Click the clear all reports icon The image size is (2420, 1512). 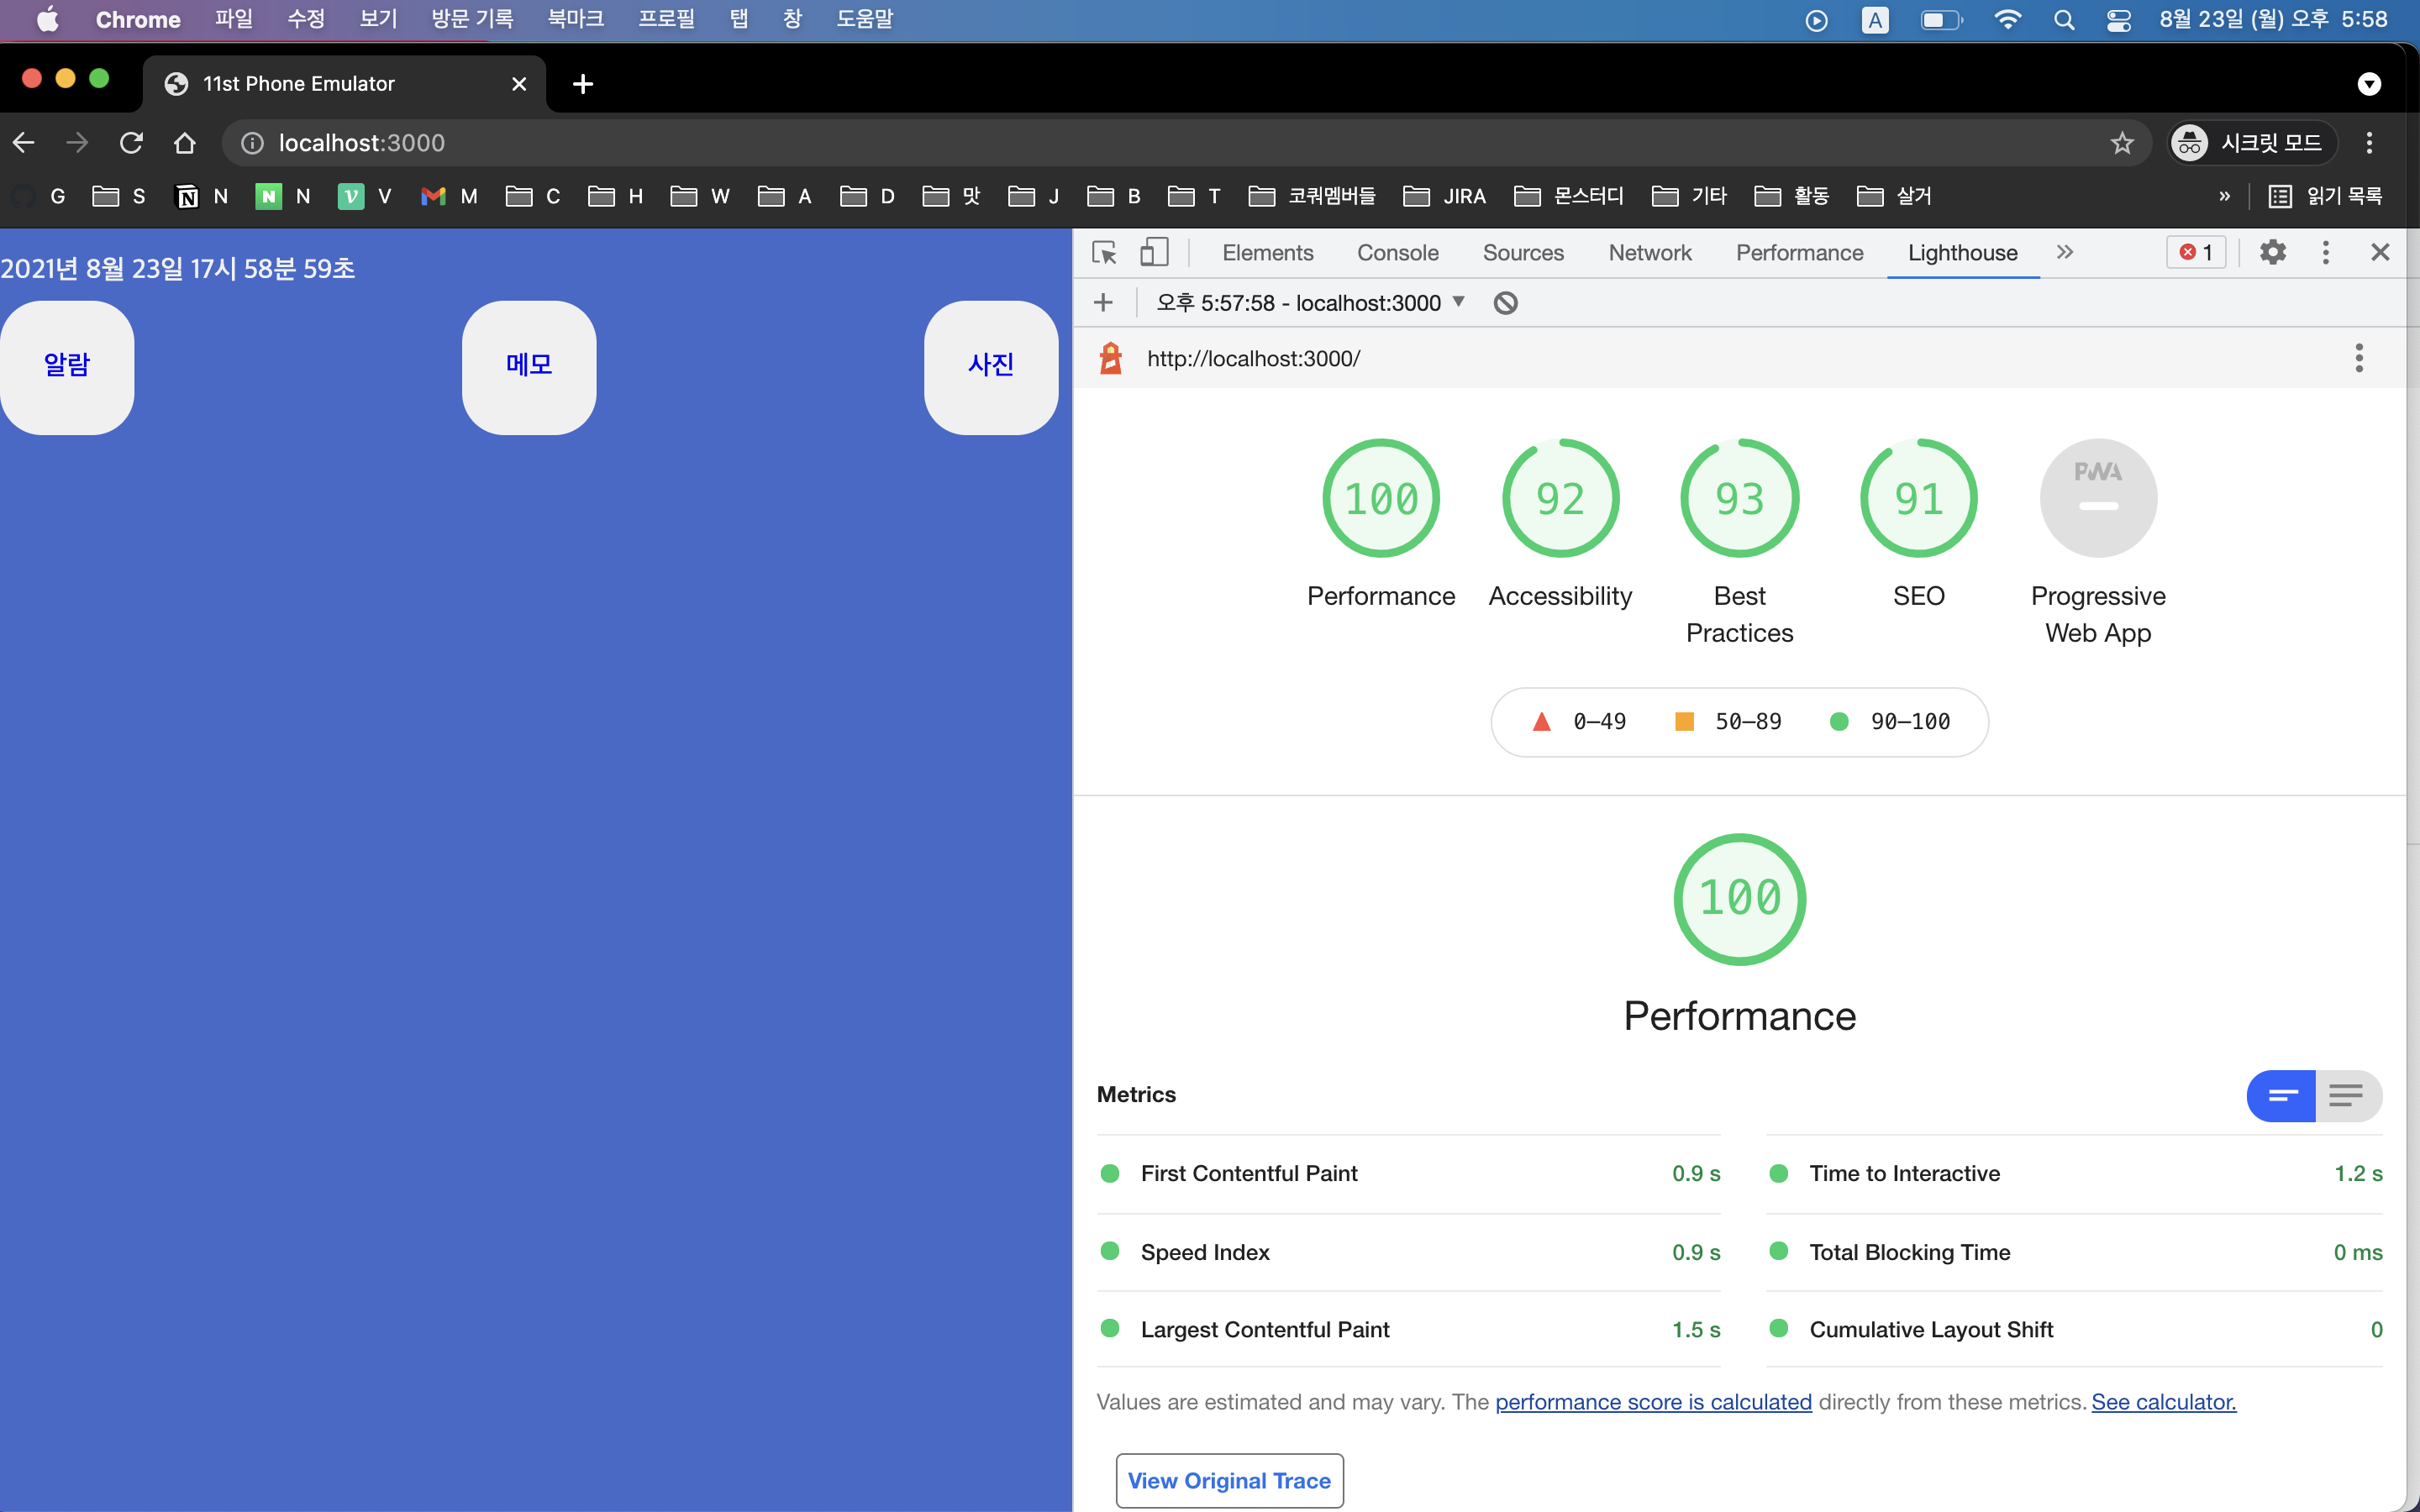[x=1505, y=303]
